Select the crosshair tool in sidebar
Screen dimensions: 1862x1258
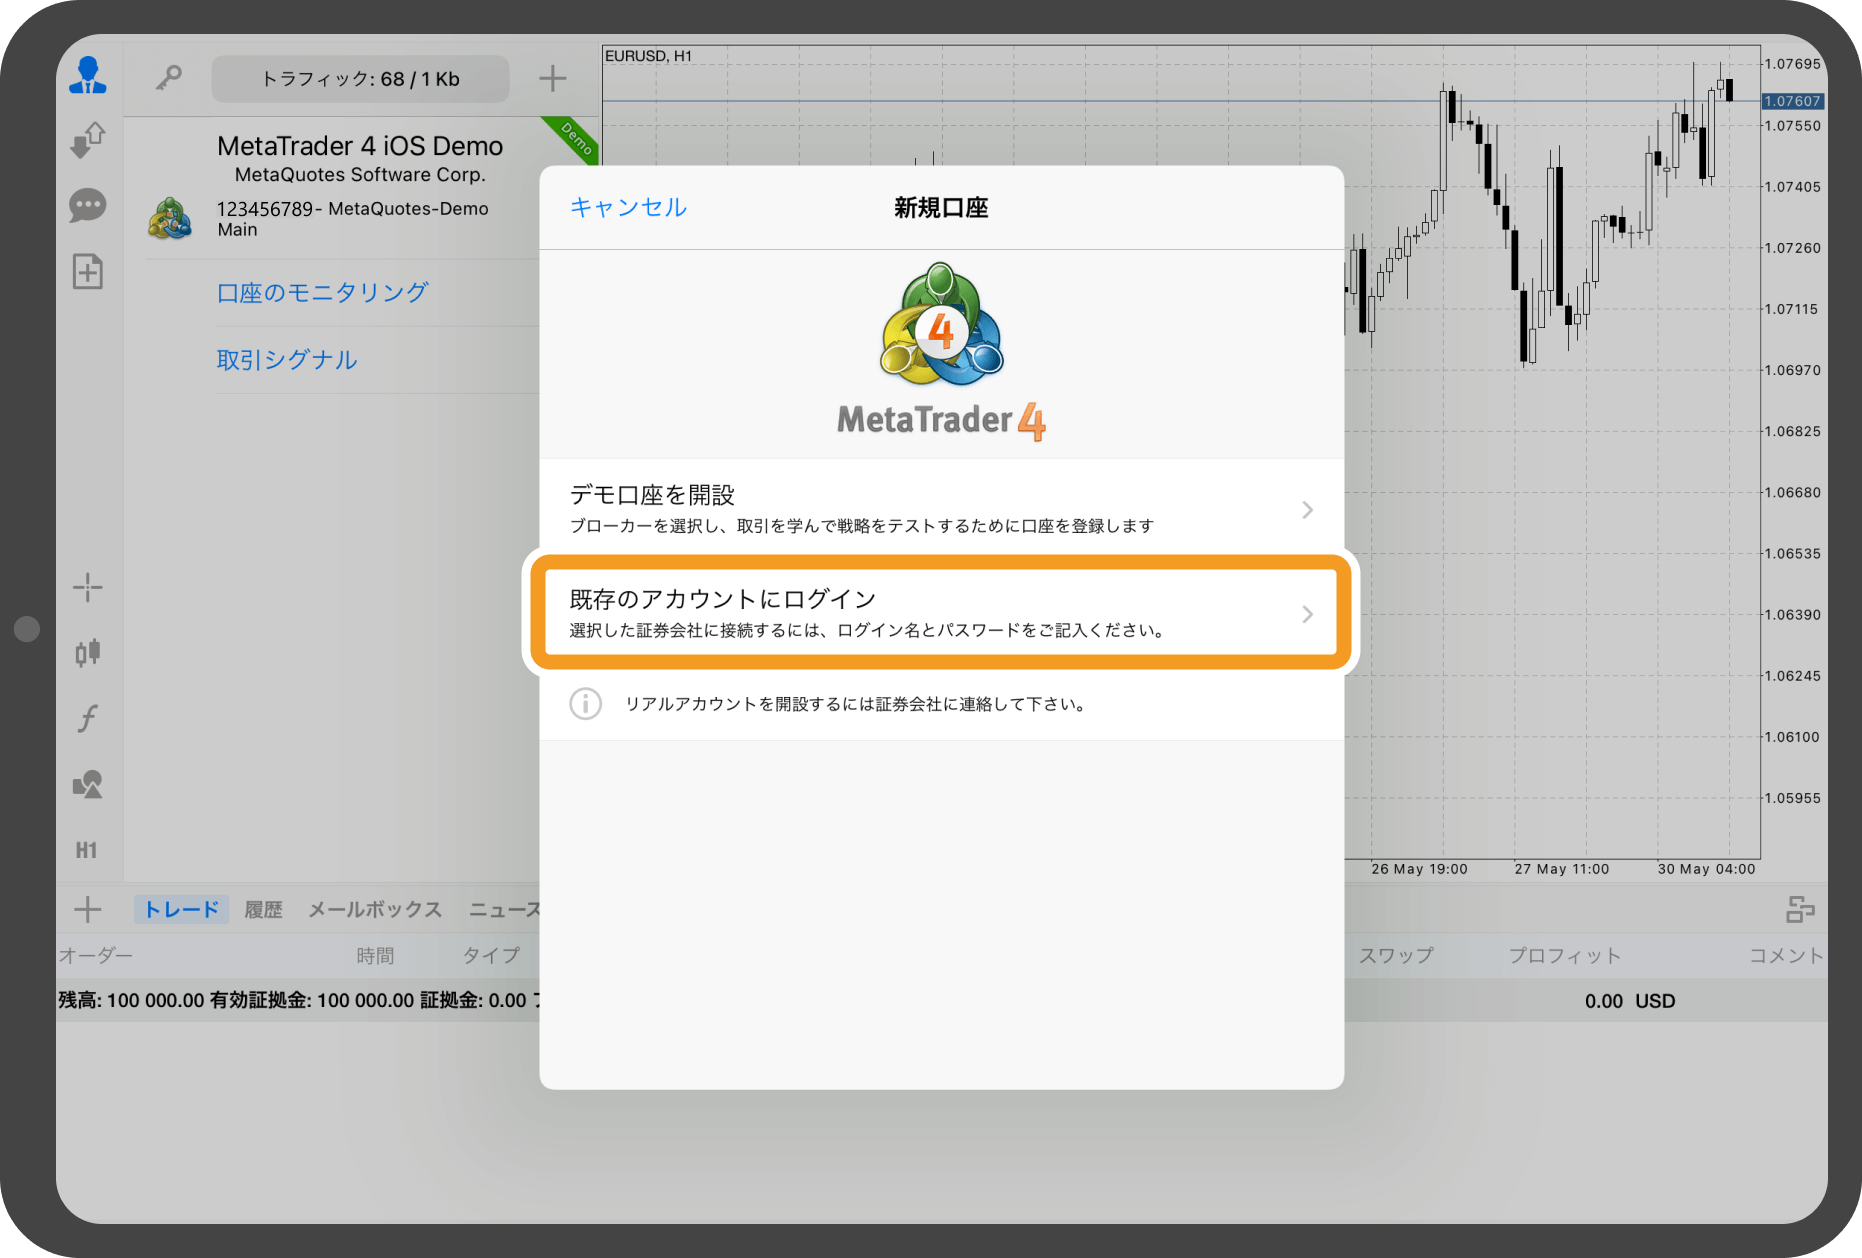tap(88, 587)
